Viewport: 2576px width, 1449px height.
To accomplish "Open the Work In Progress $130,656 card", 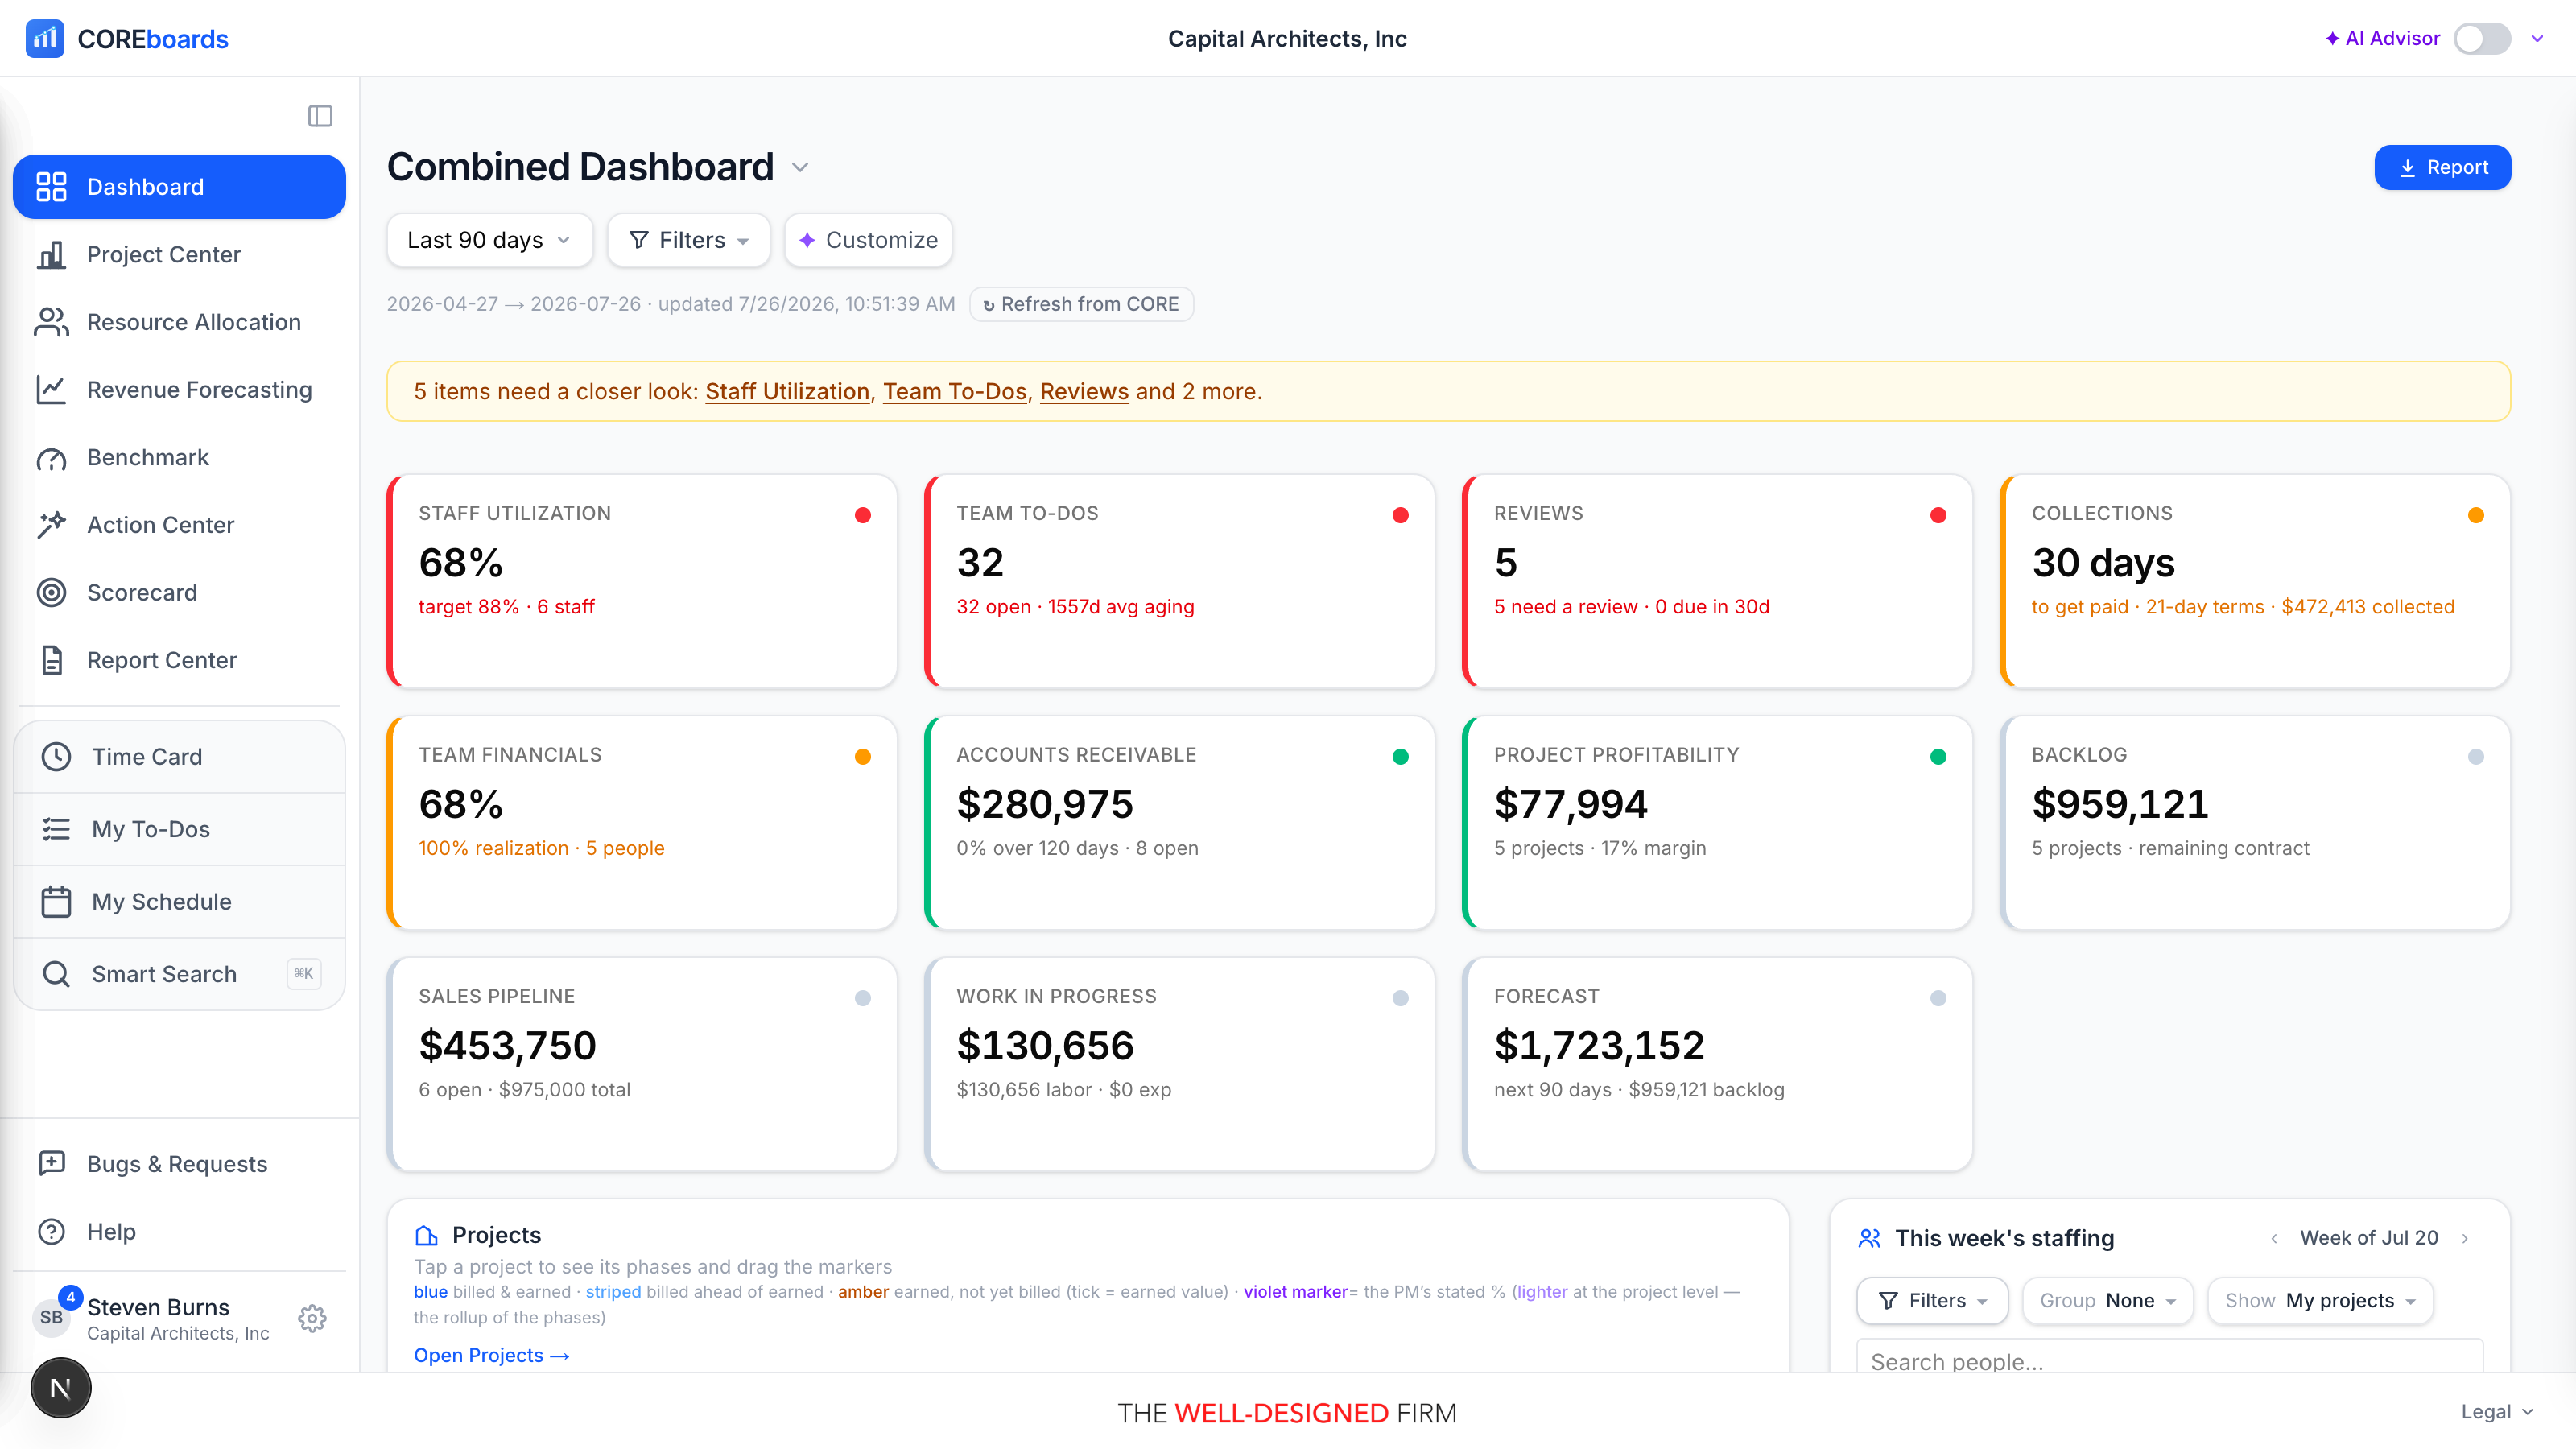I will point(1180,1064).
